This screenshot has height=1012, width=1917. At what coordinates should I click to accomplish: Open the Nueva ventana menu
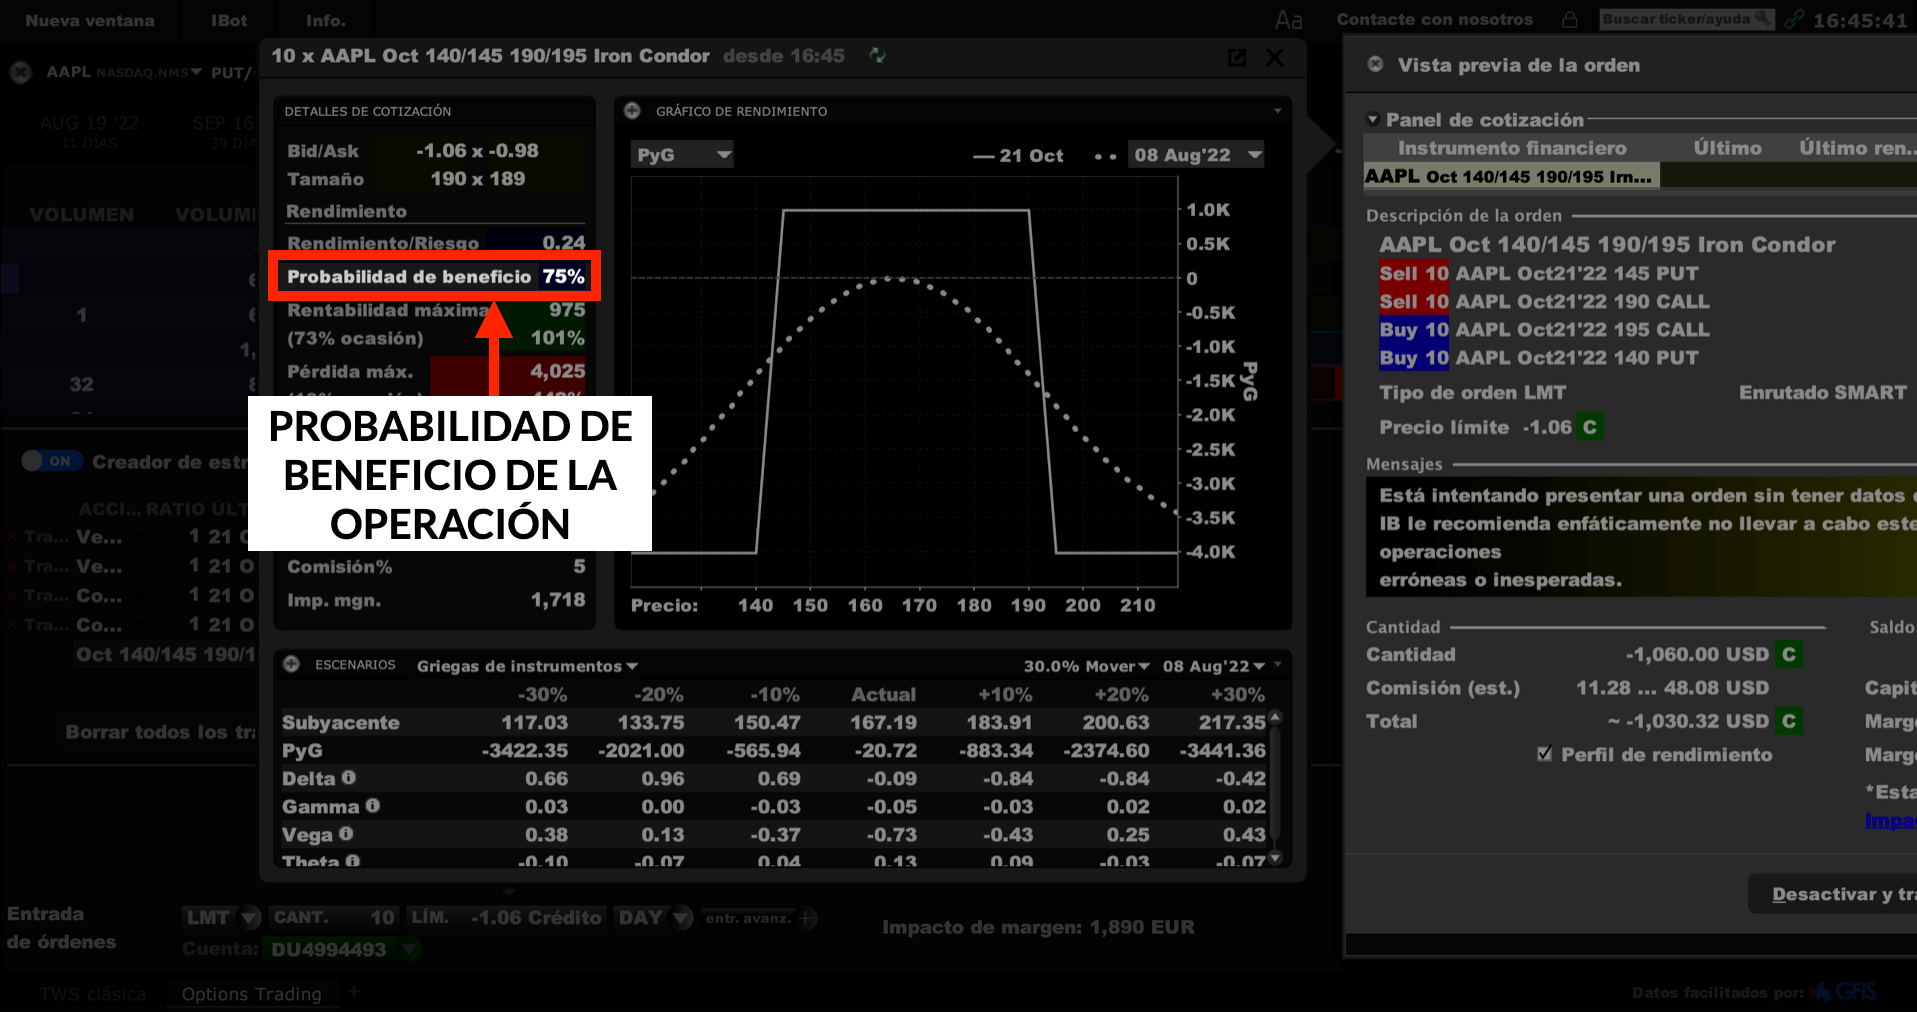(x=90, y=20)
